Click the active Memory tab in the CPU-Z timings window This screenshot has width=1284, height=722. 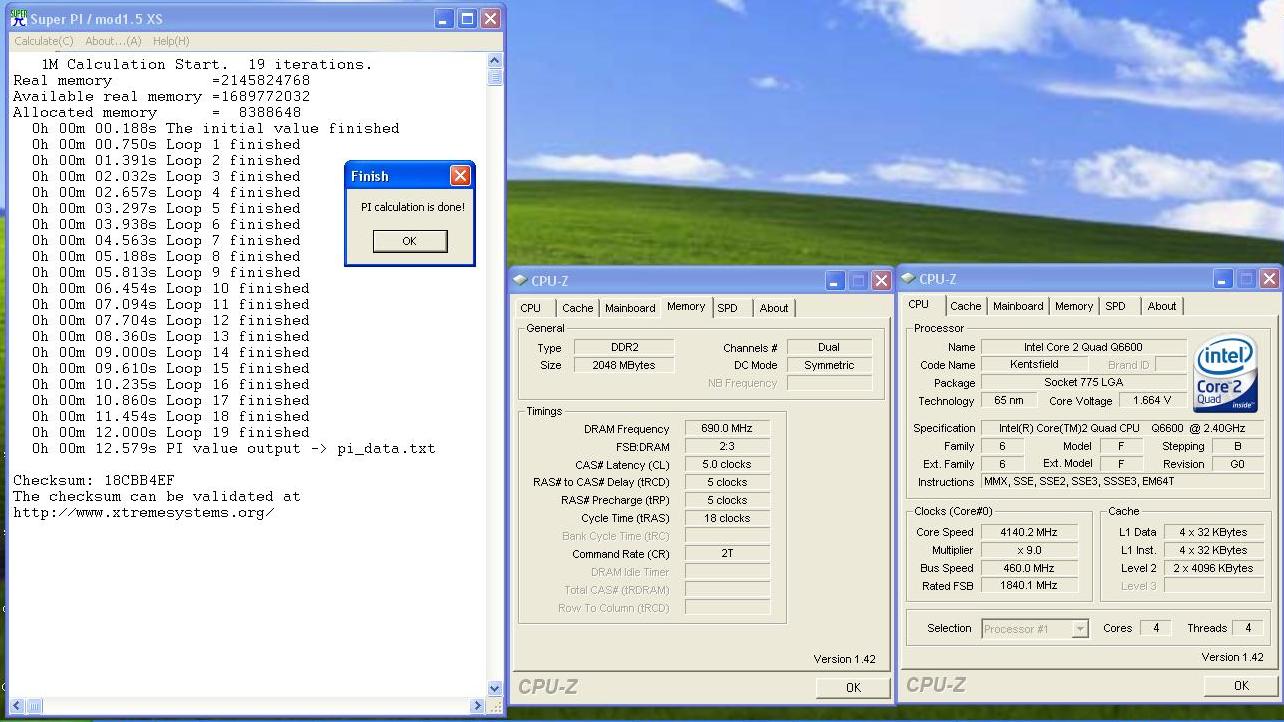686,306
